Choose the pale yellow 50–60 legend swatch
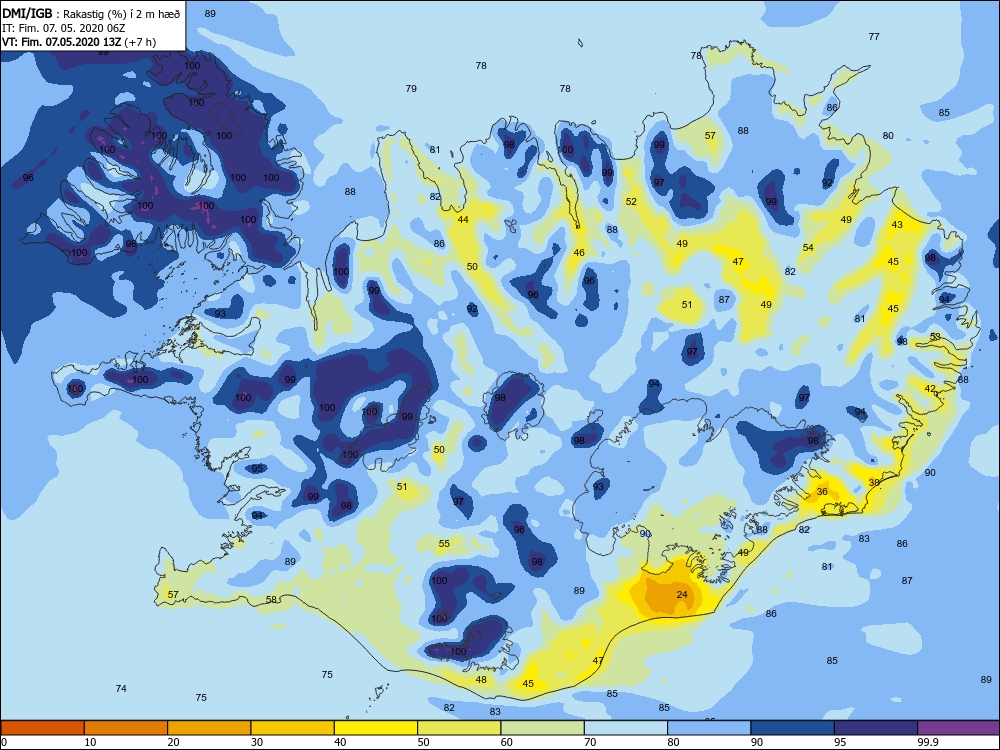Viewport: 1000px width, 750px height. click(459, 728)
